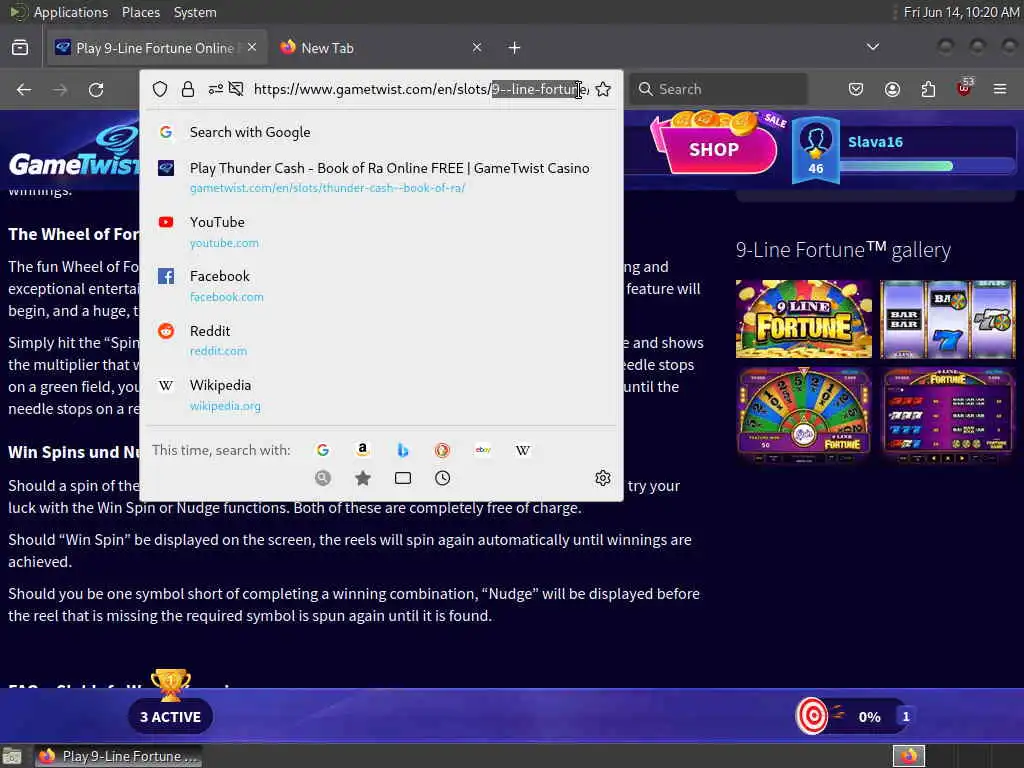Open the 3 ACTIVE trophy button

pos(170,716)
